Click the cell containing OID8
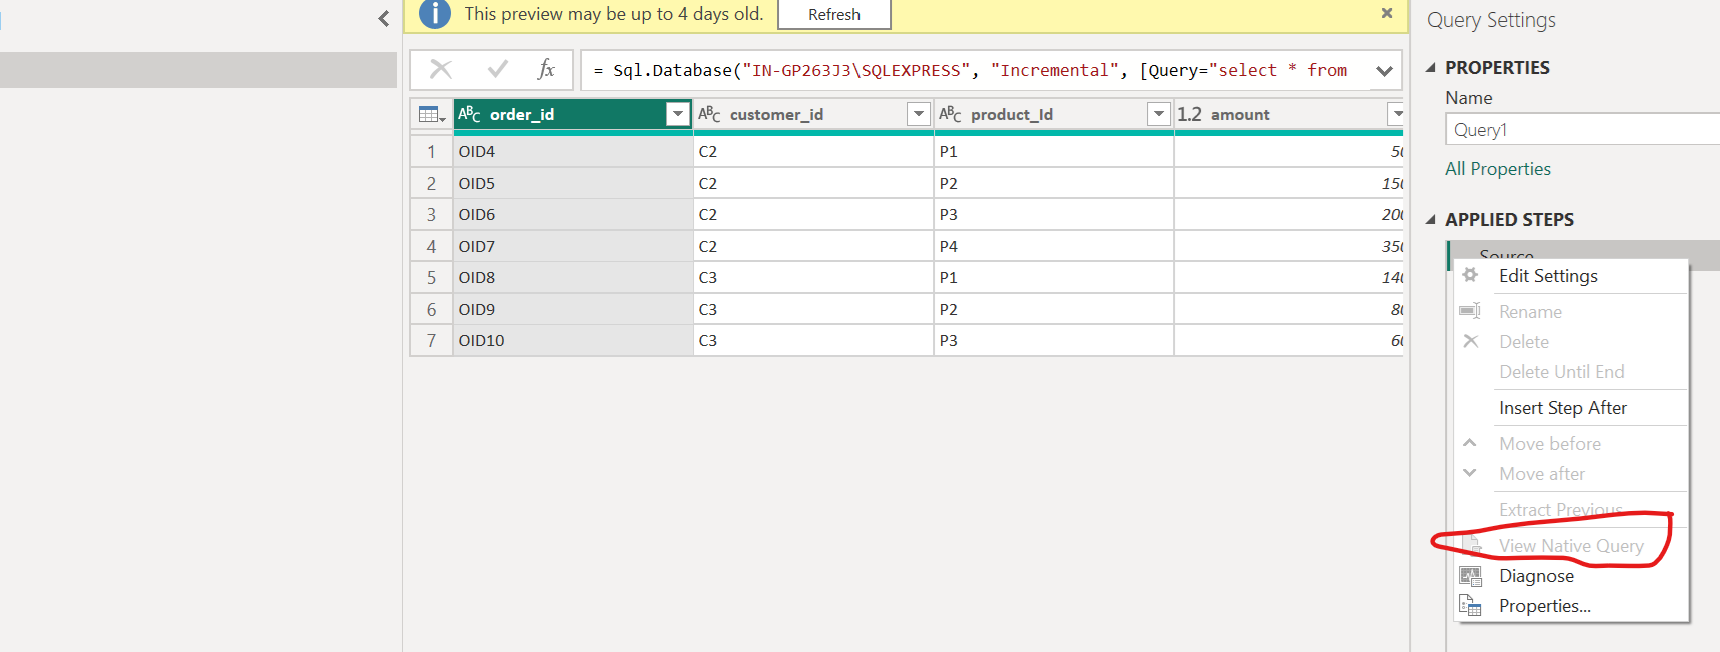 573,277
